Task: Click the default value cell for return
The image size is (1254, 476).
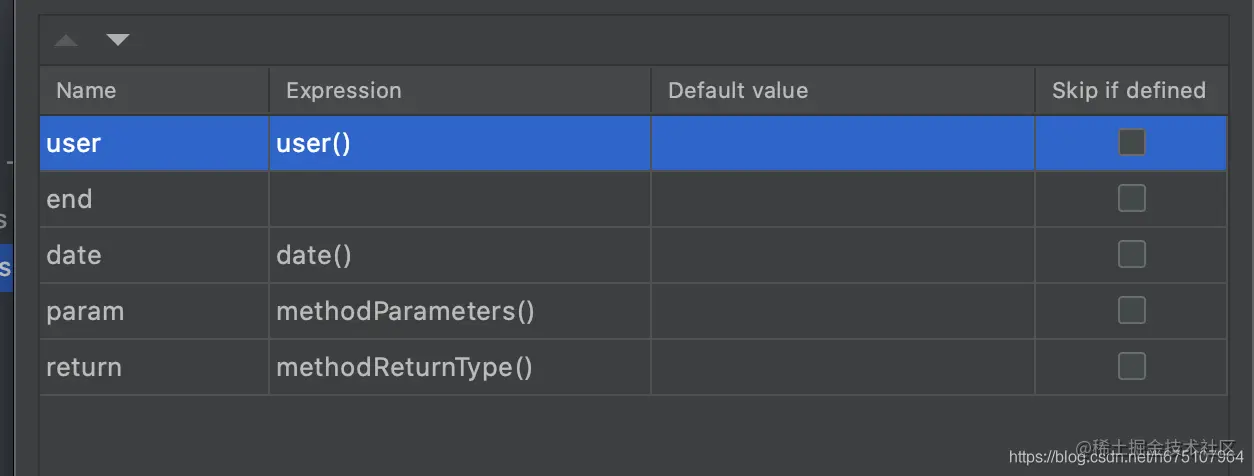Action: point(842,368)
